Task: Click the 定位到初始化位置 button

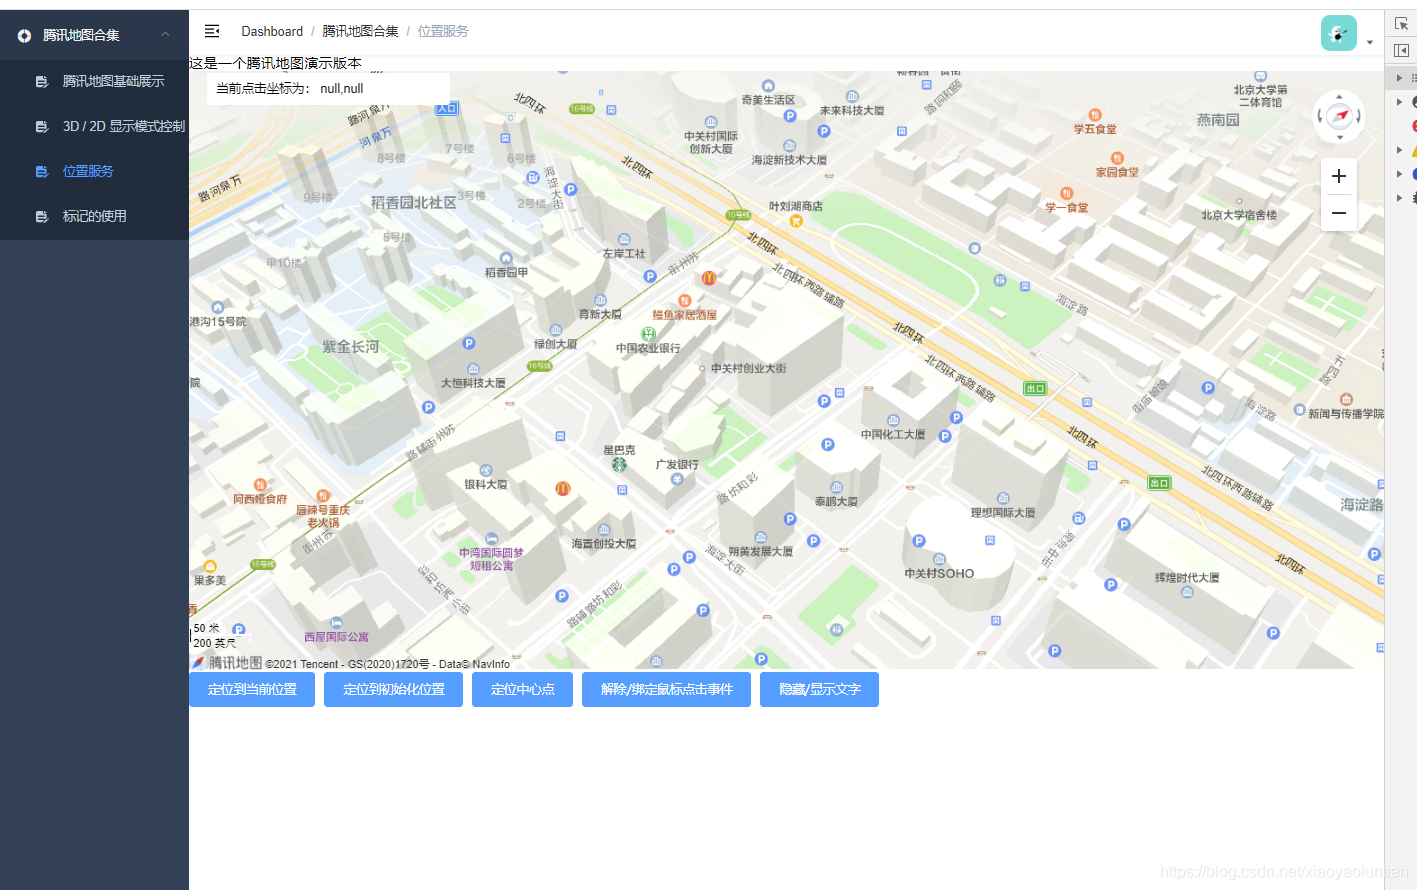Action: 393,690
